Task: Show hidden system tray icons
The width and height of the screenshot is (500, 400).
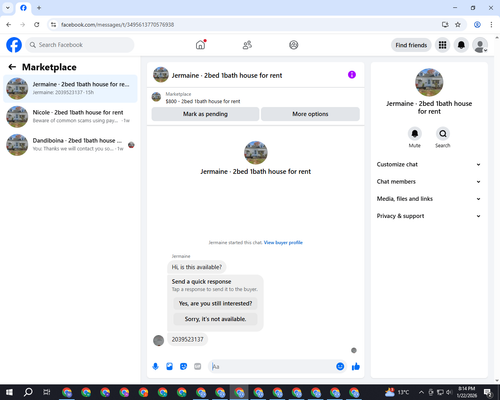Action: click(x=421, y=392)
